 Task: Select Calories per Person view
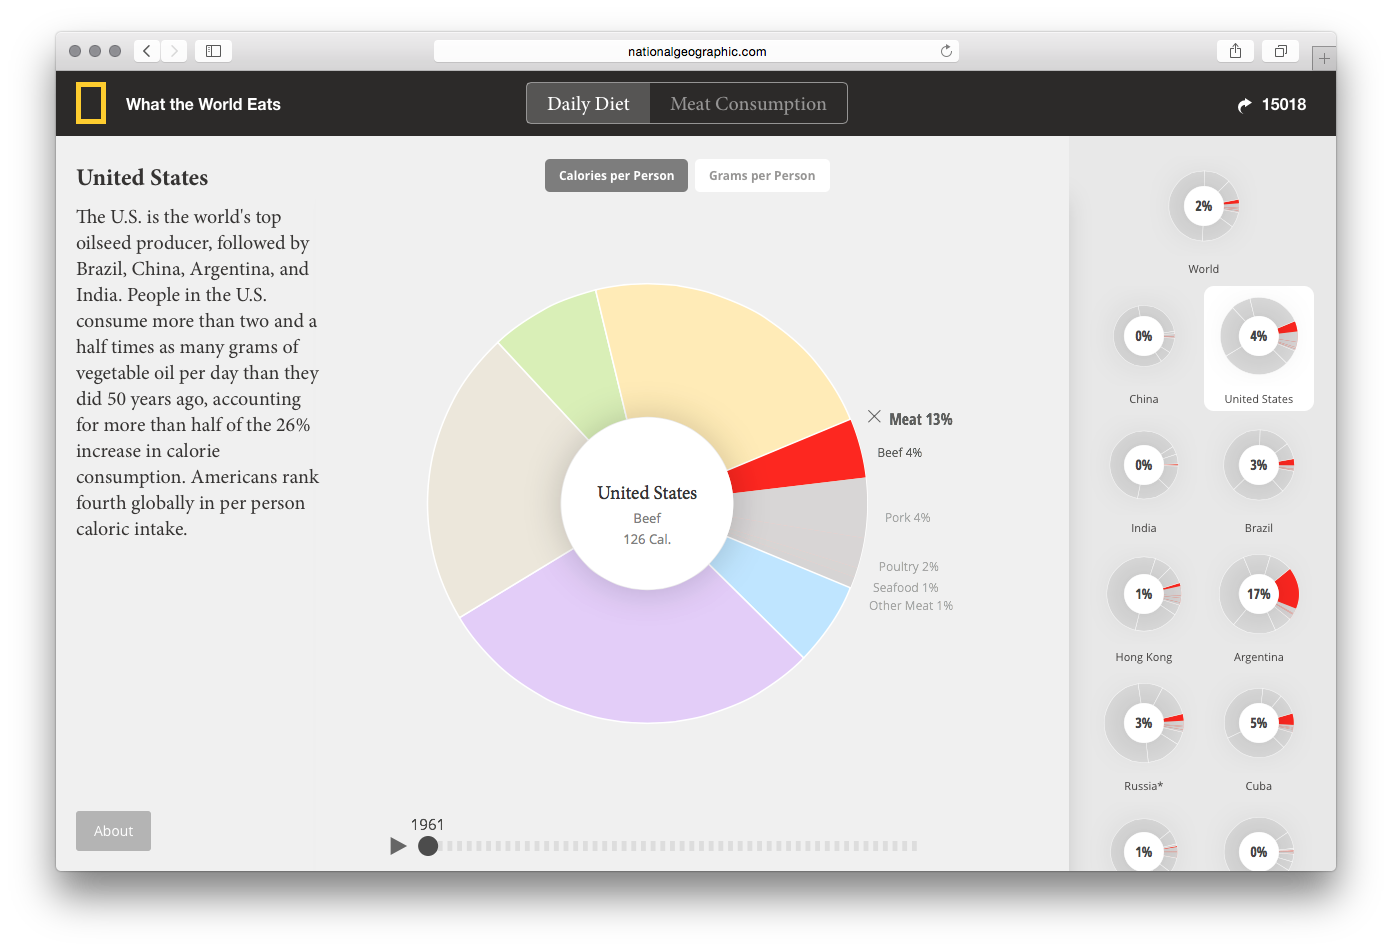tap(616, 176)
